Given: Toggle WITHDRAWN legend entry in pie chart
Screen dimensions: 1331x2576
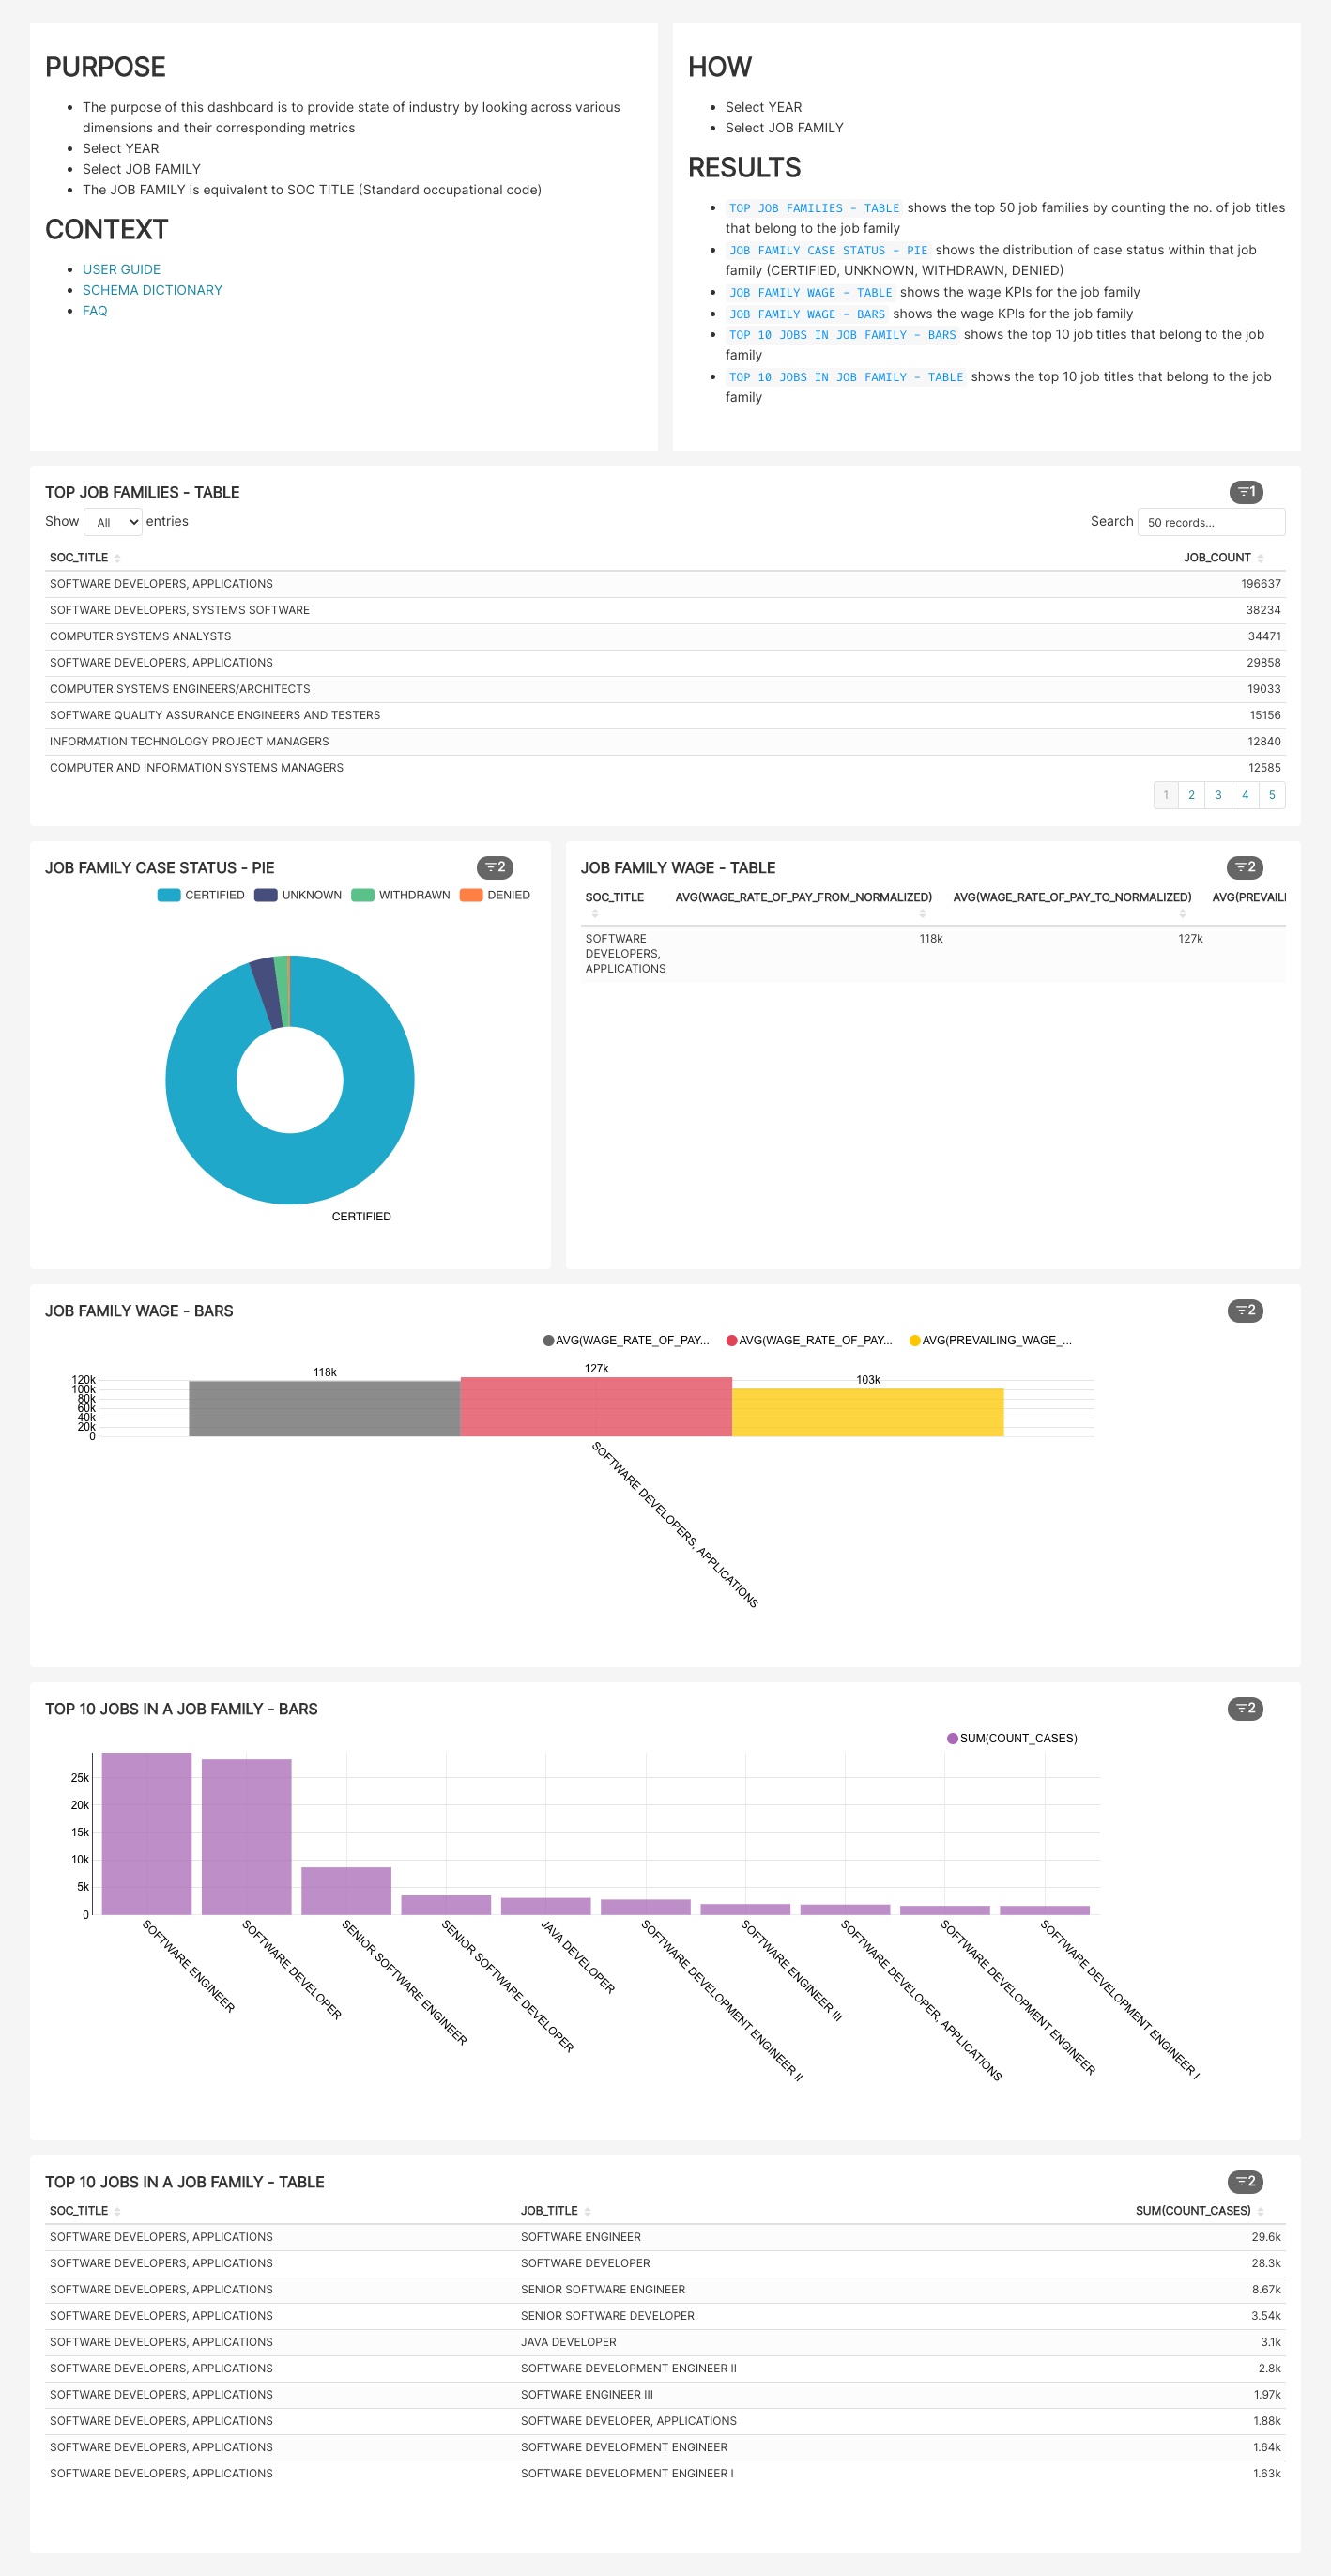Looking at the screenshot, I should (401, 895).
